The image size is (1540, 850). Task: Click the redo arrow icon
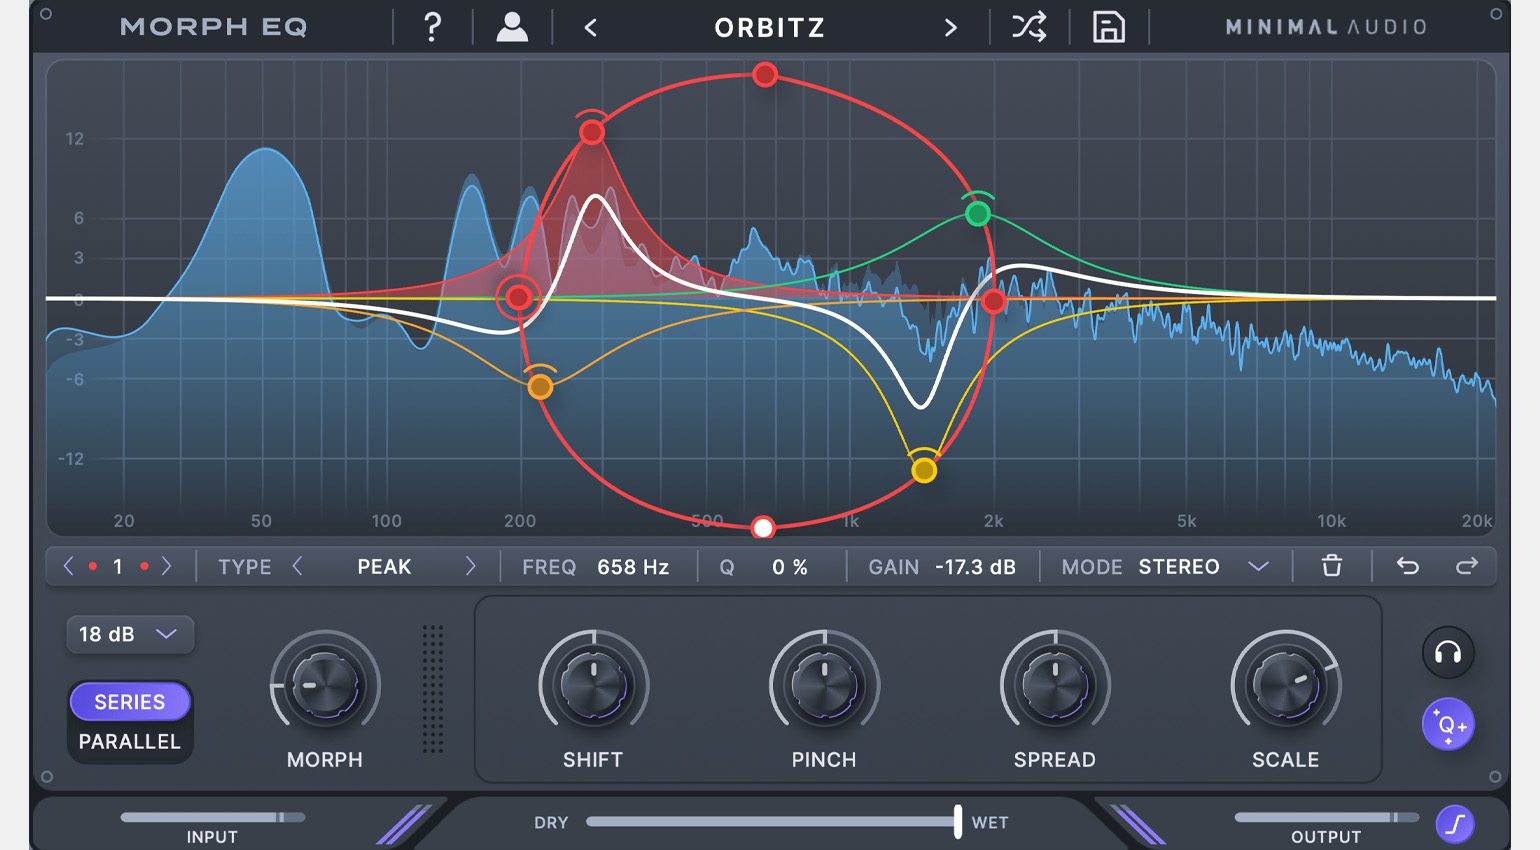1466,566
